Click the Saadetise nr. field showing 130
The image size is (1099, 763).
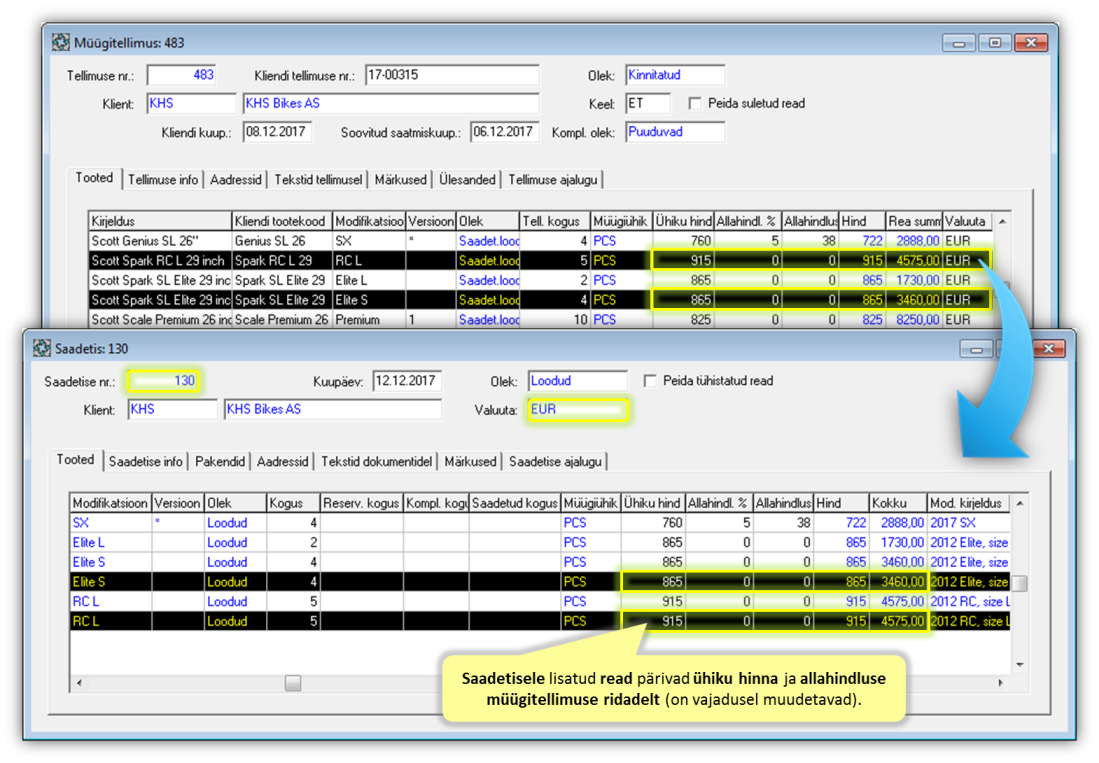(164, 381)
